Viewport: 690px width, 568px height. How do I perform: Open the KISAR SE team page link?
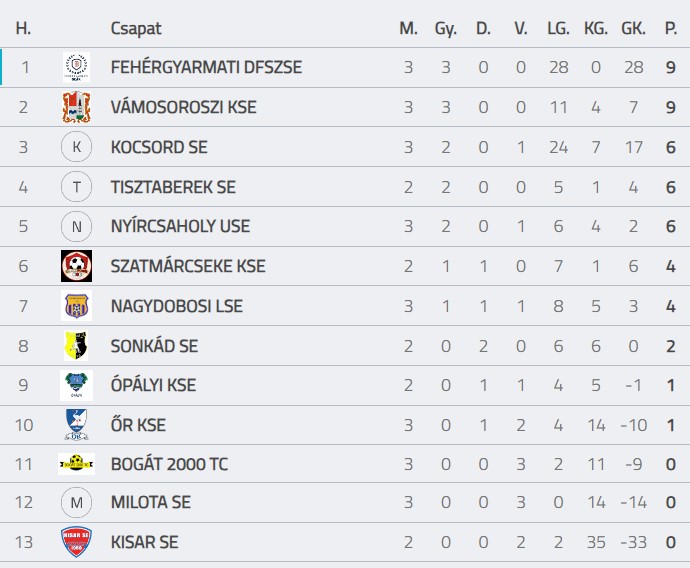coord(144,542)
